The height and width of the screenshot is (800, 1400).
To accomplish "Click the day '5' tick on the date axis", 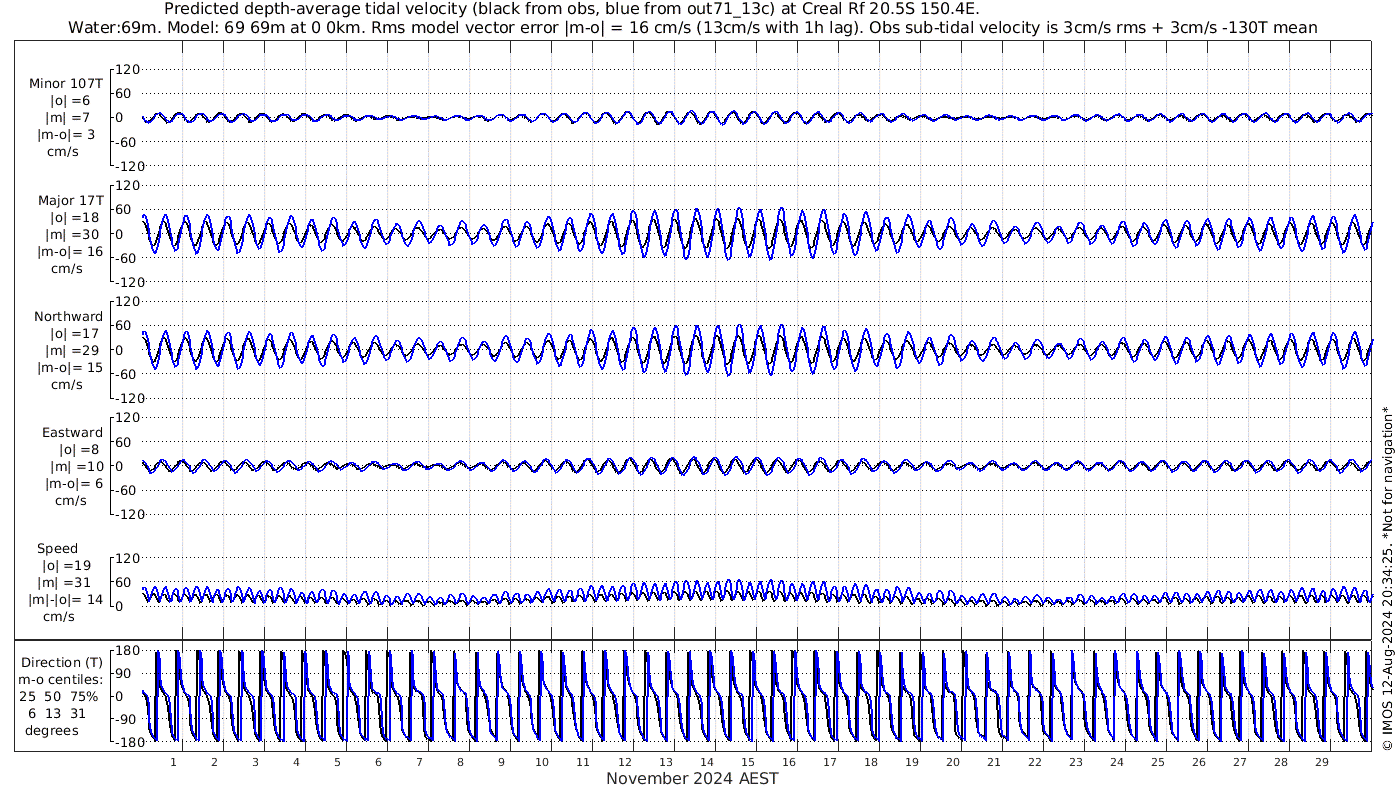I will click(x=337, y=762).
